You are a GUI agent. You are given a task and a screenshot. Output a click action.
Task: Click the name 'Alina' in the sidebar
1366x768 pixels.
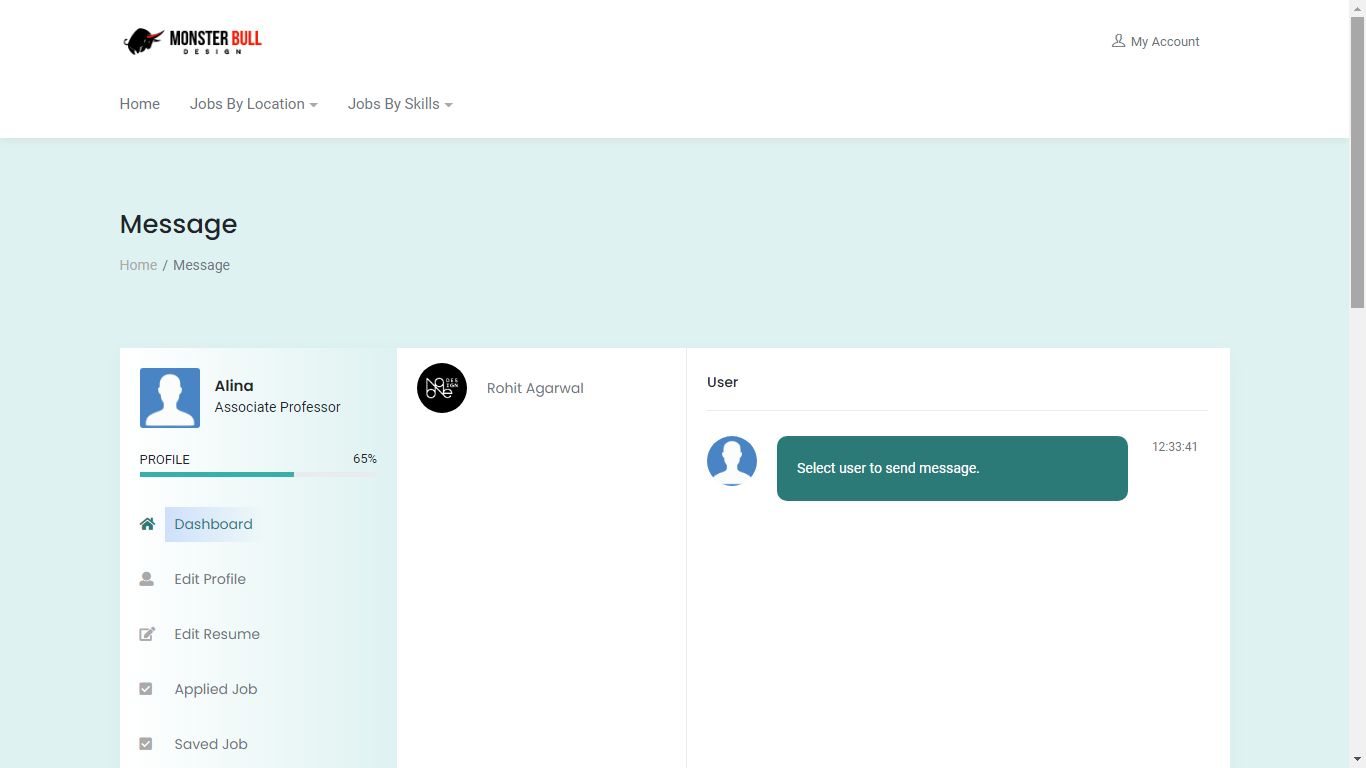pyautogui.click(x=234, y=386)
